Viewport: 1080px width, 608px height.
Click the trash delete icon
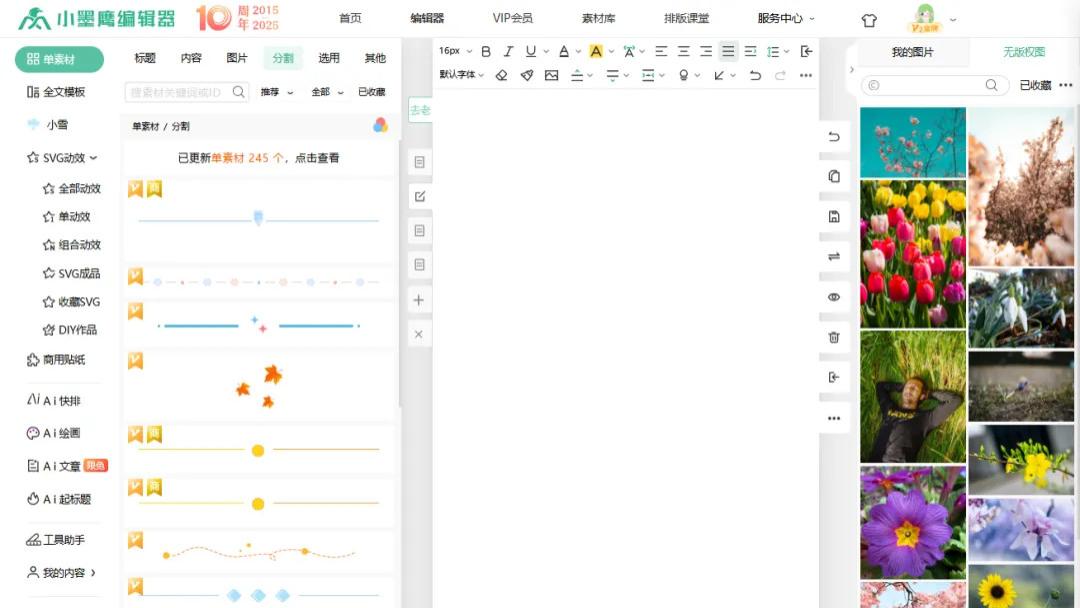tap(833, 337)
